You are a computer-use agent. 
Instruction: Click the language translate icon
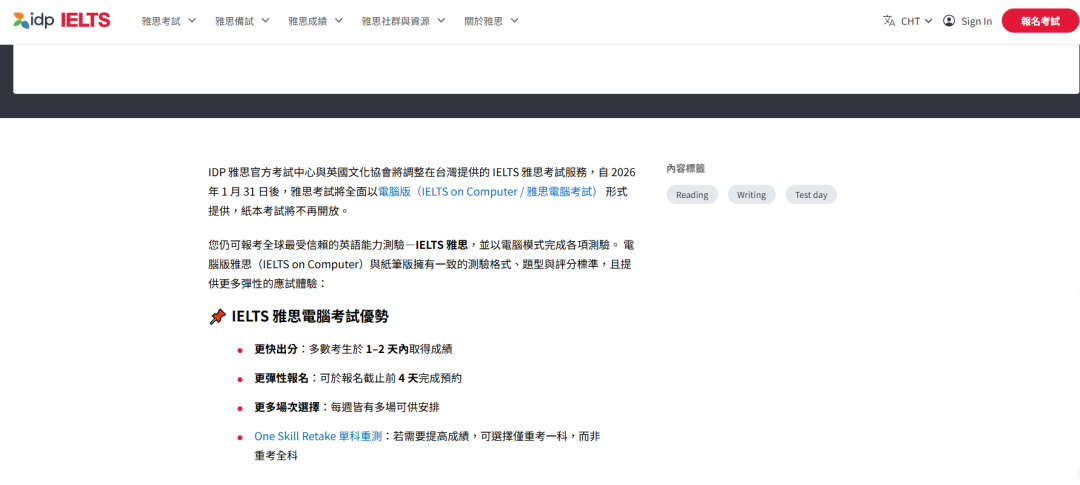pyautogui.click(x=889, y=21)
